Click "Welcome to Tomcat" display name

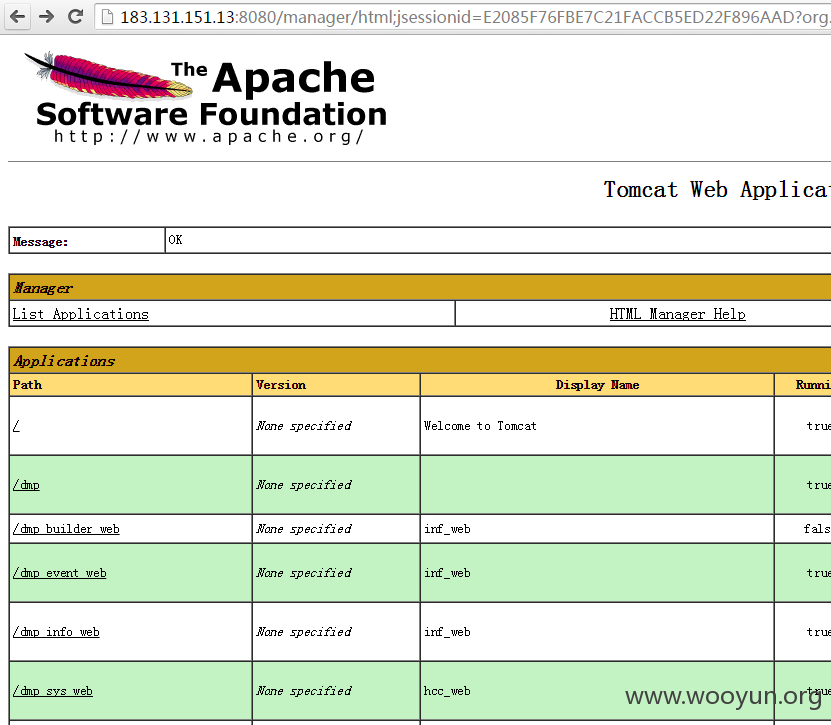point(480,426)
